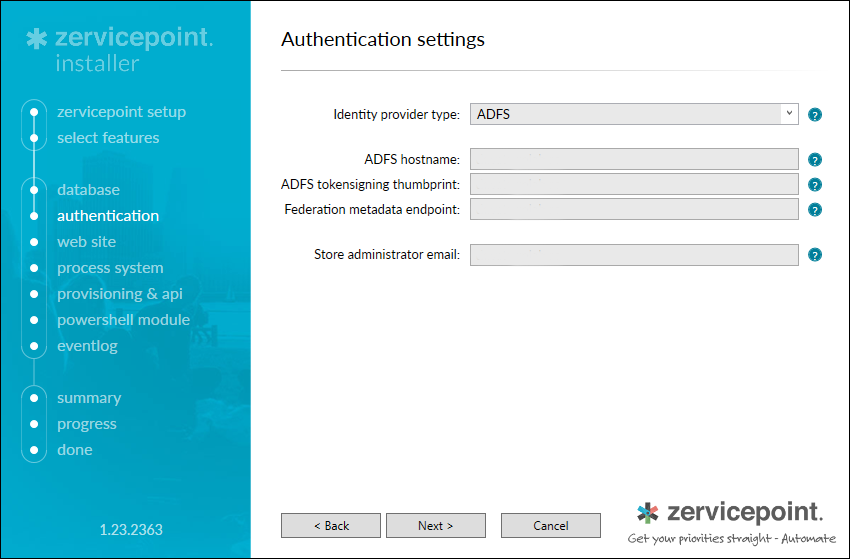Go back with the Back button

tap(331, 525)
